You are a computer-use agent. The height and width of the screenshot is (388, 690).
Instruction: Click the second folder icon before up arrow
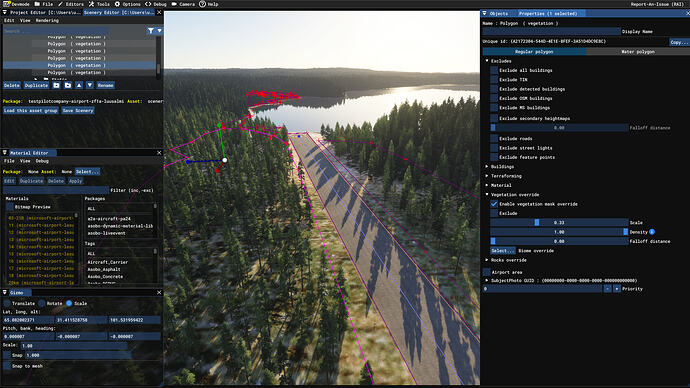click(x=68, y=85)
